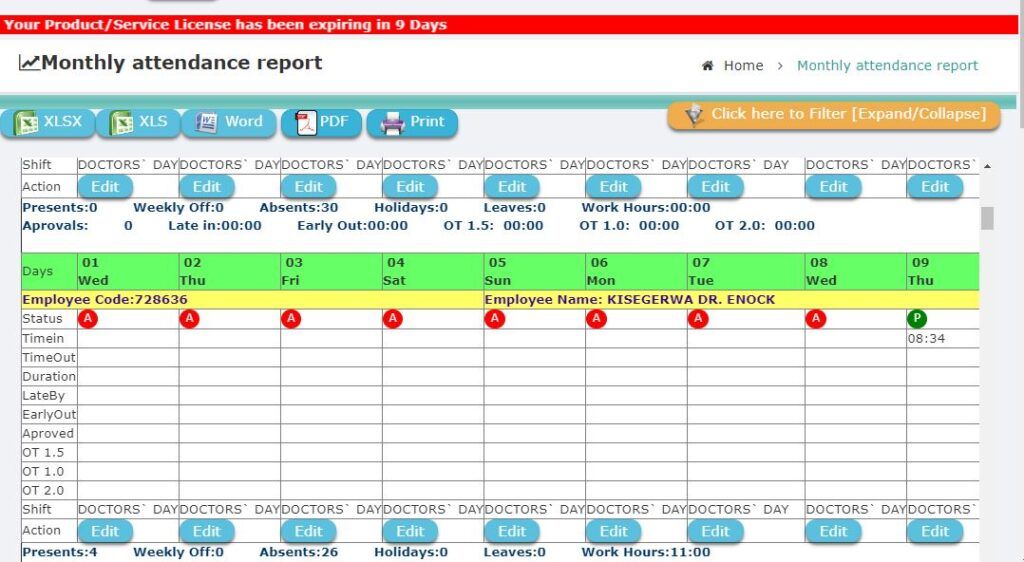Click top Edit button in first column

point(105,187)
